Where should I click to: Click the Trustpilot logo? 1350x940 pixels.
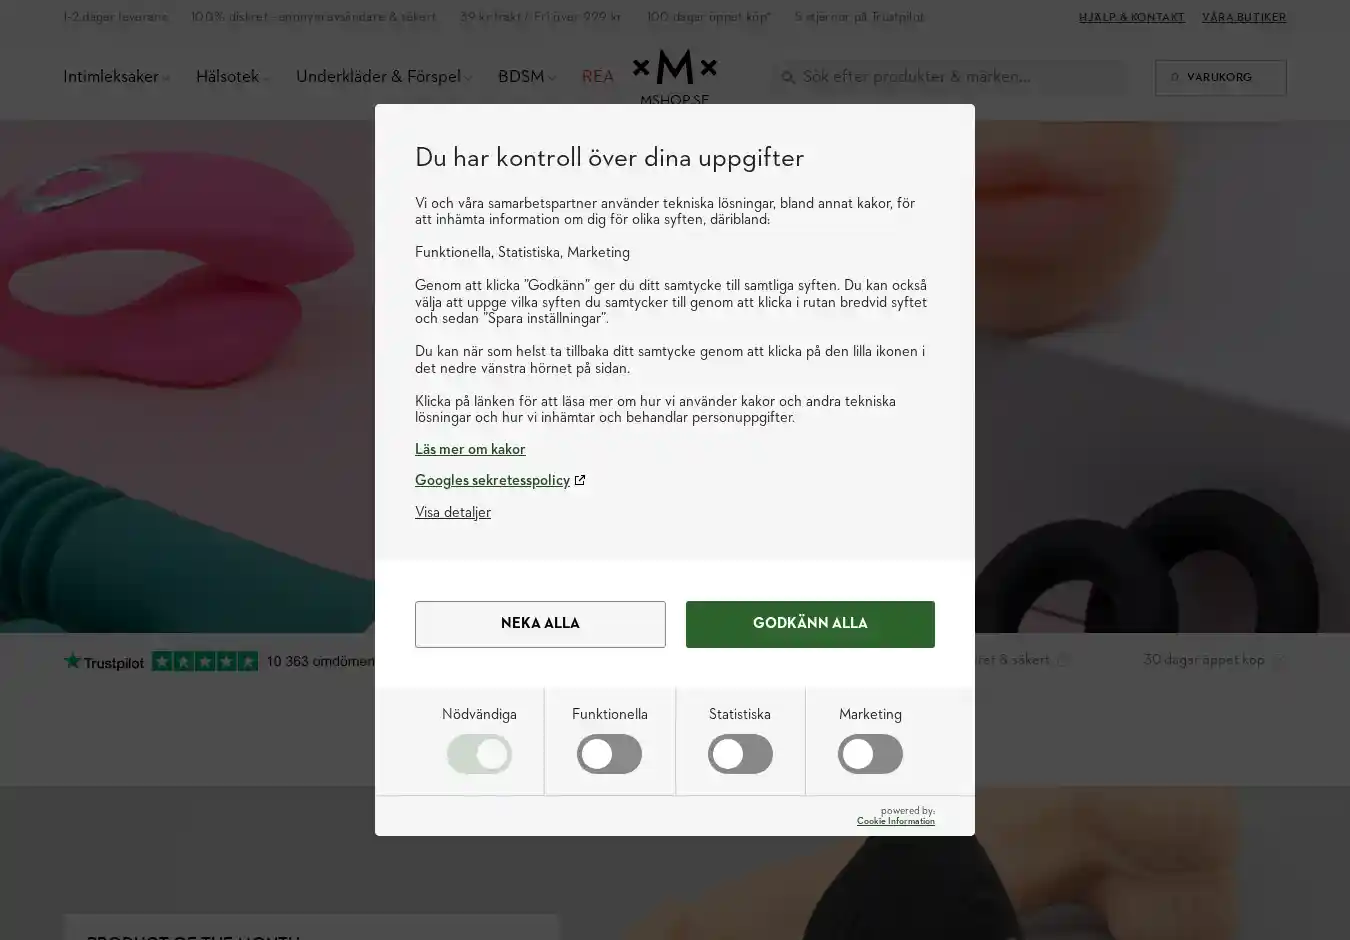click(x=104, y=661)
